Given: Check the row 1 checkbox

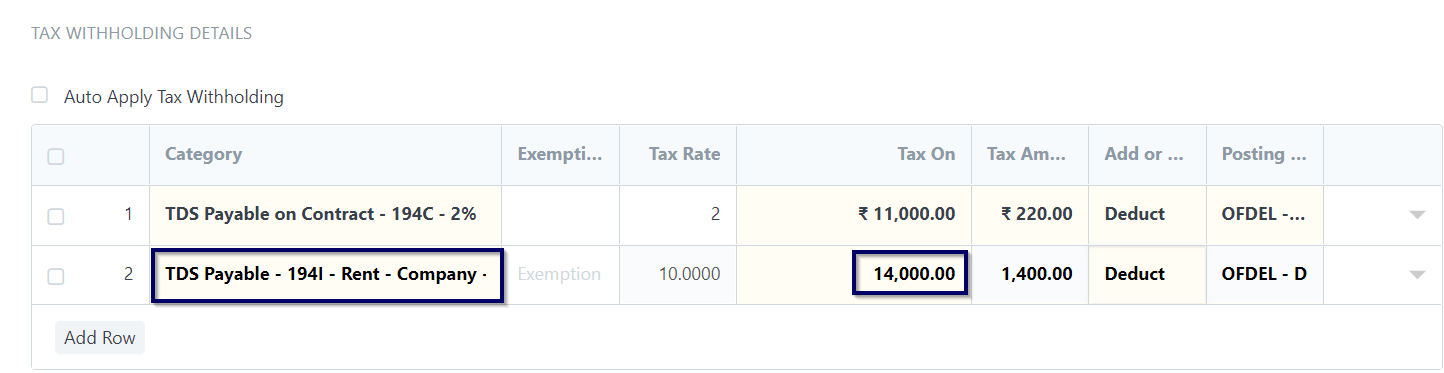Looking at the screenshot, I should [56, 216].
